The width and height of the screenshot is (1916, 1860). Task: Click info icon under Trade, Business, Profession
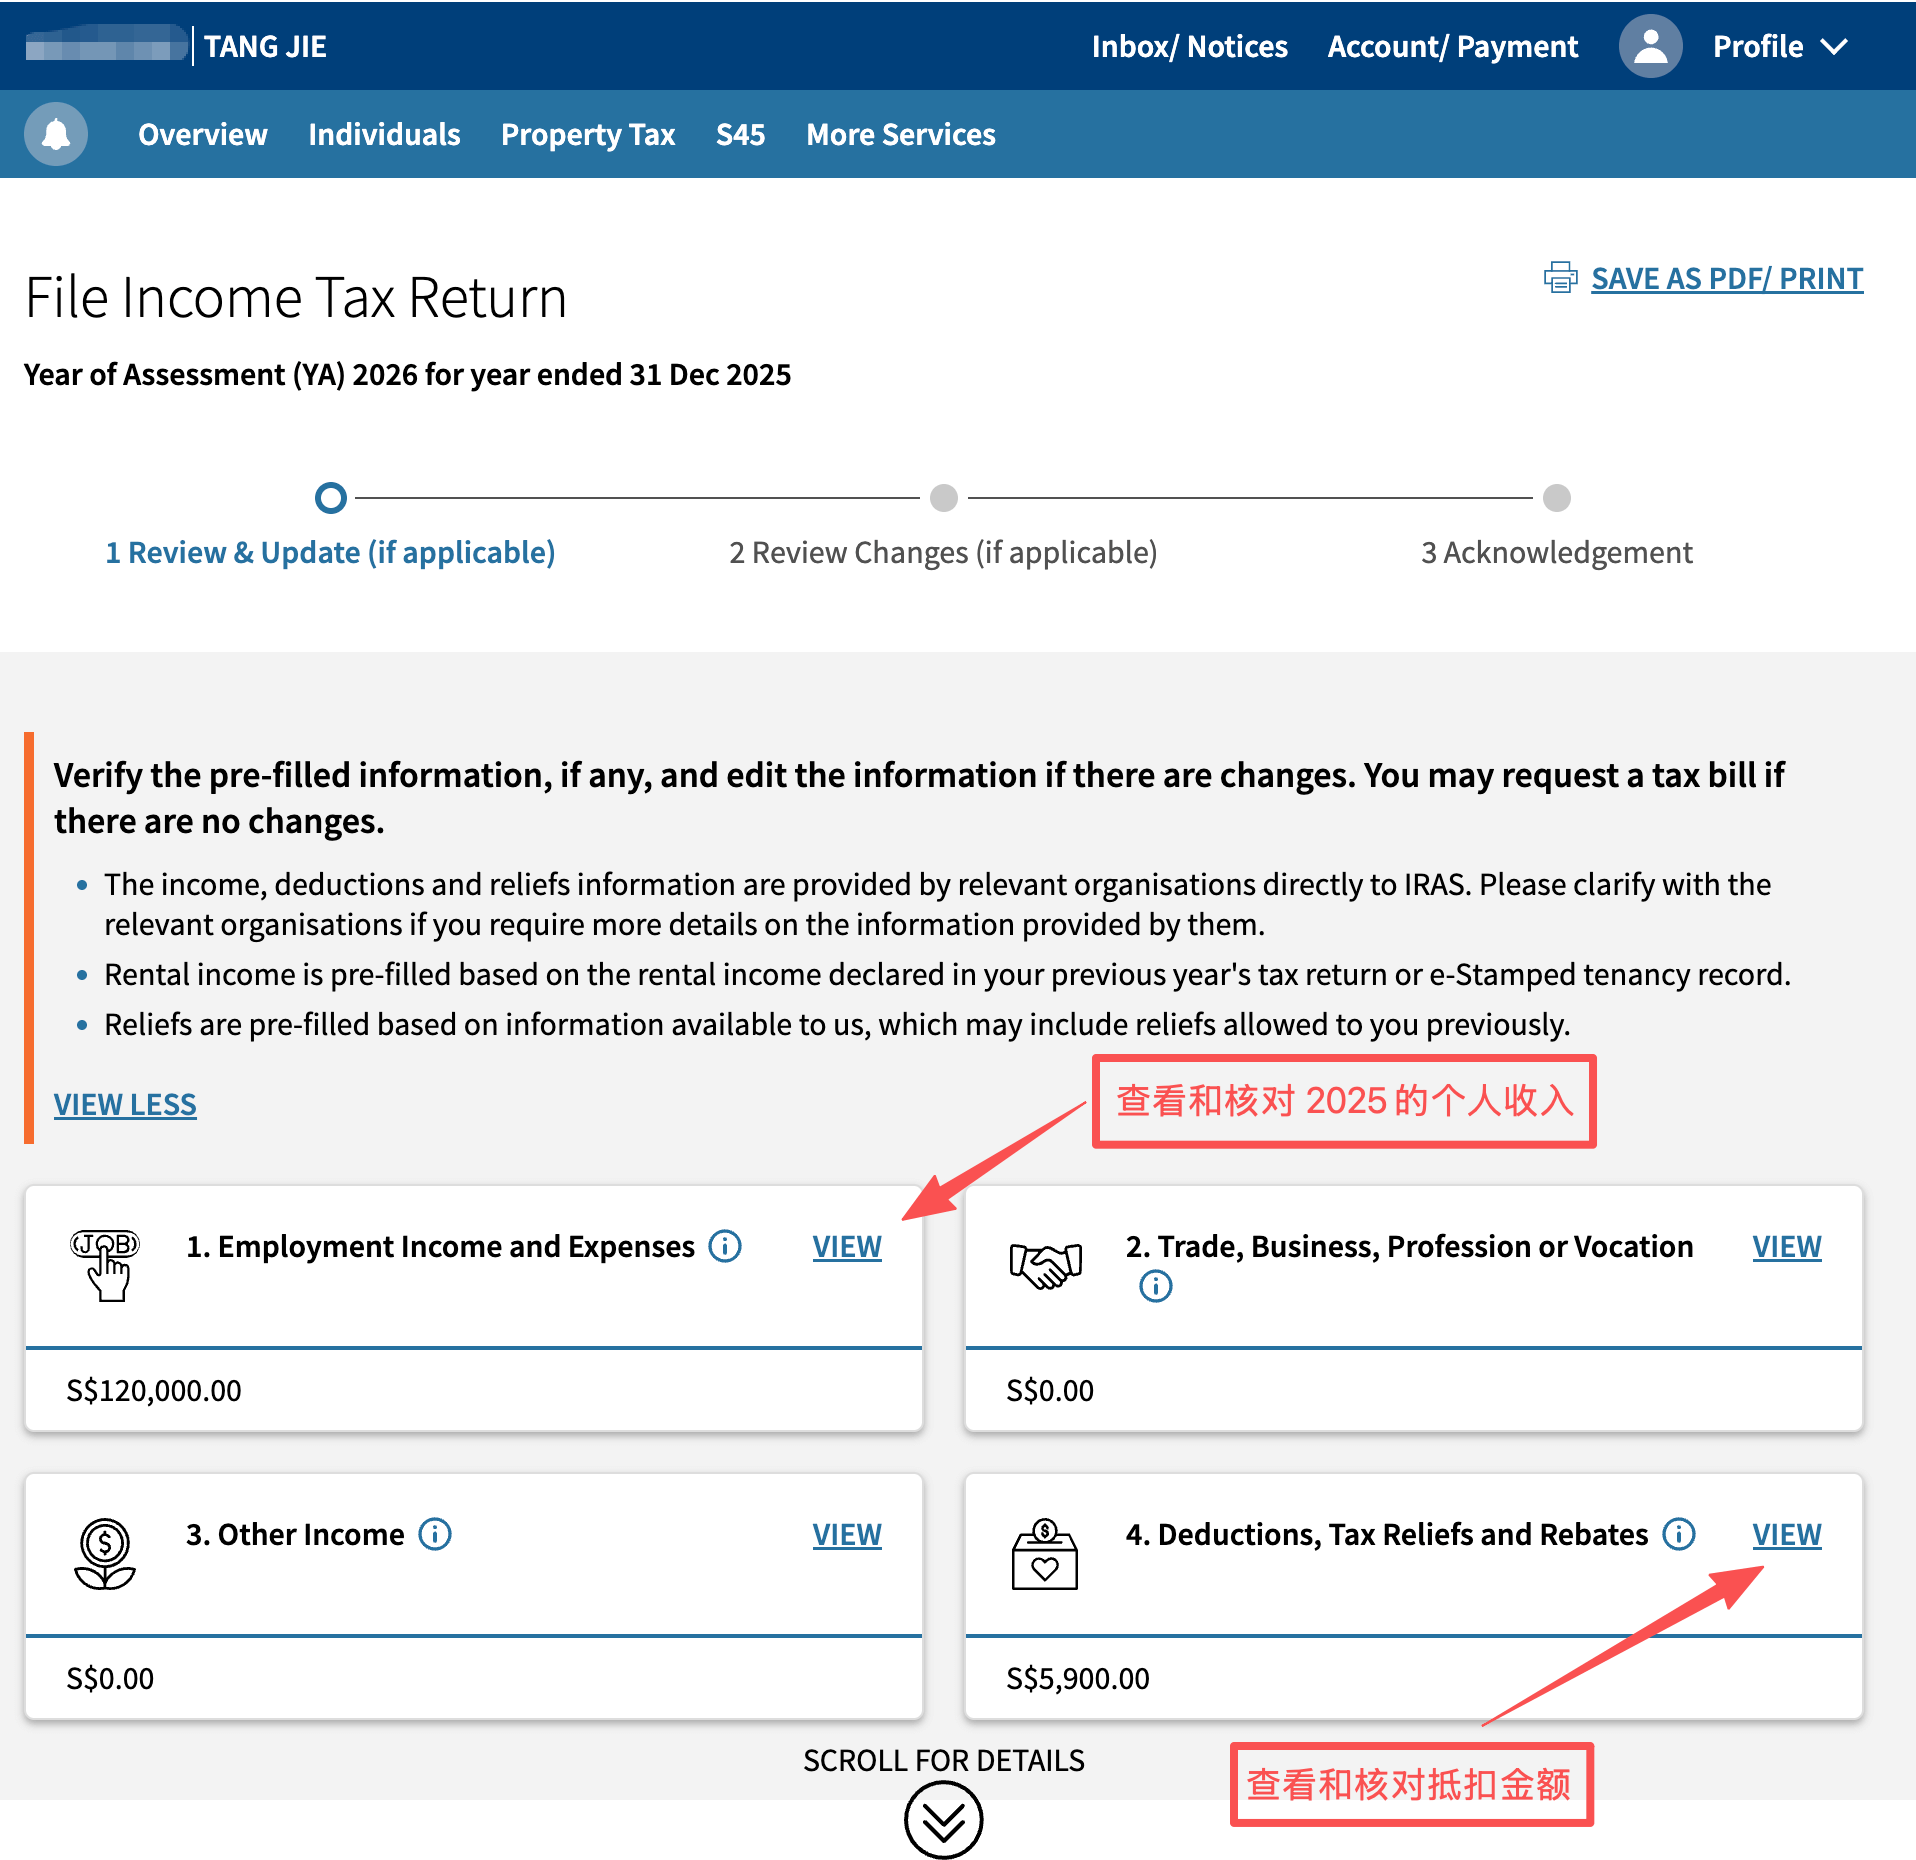1156,1286
